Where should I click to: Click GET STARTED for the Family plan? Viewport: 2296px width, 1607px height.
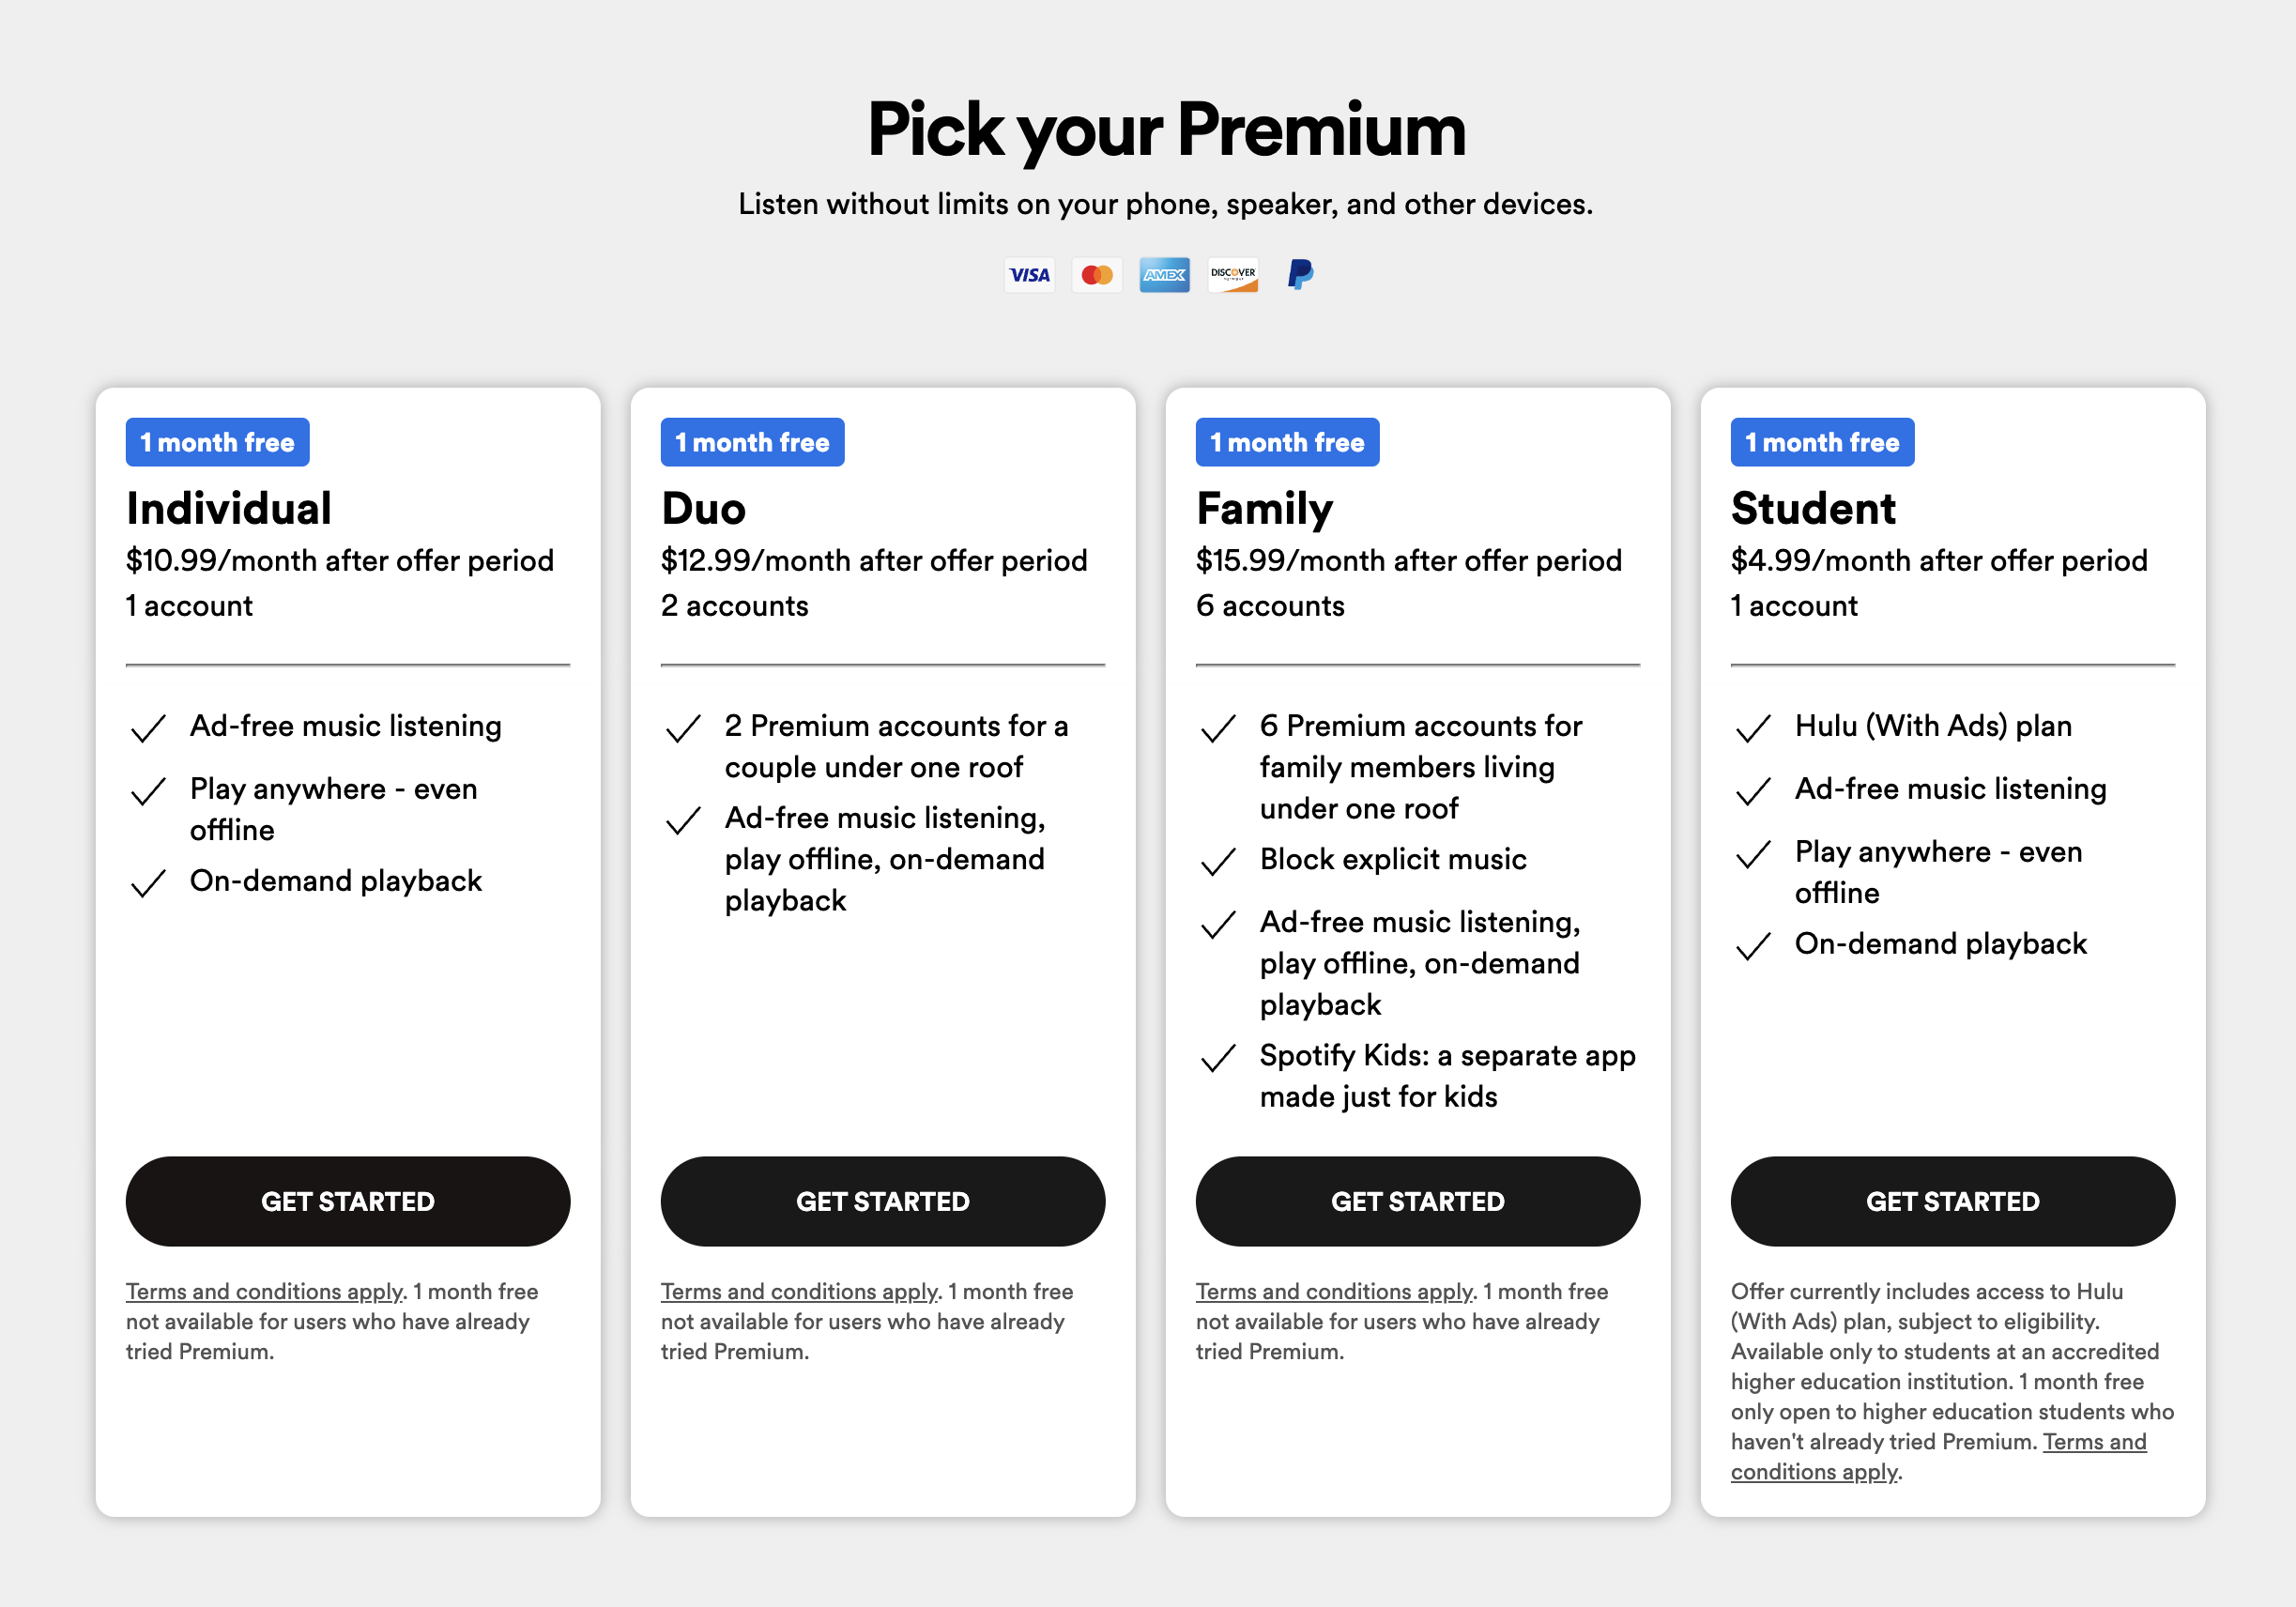coord(1418,1201)
